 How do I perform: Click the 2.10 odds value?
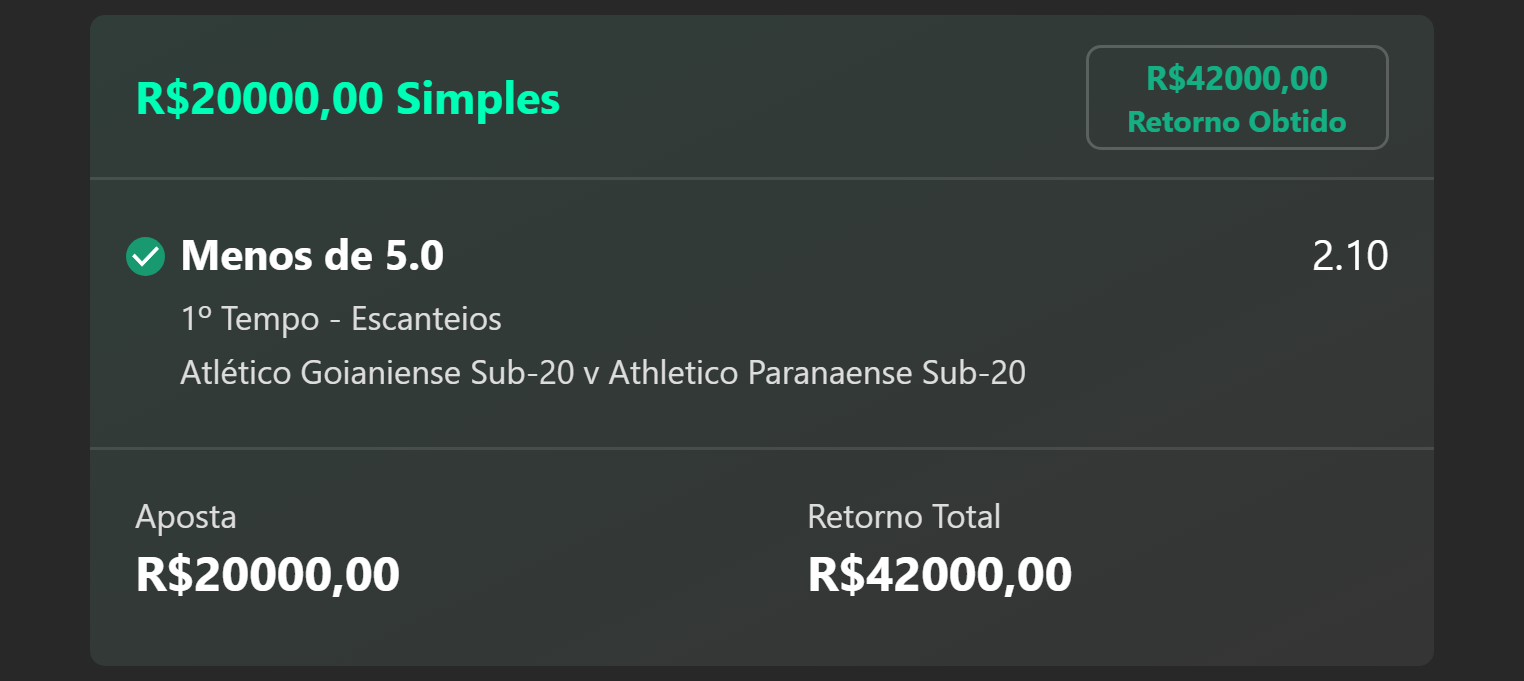(x=1350, y=257)
